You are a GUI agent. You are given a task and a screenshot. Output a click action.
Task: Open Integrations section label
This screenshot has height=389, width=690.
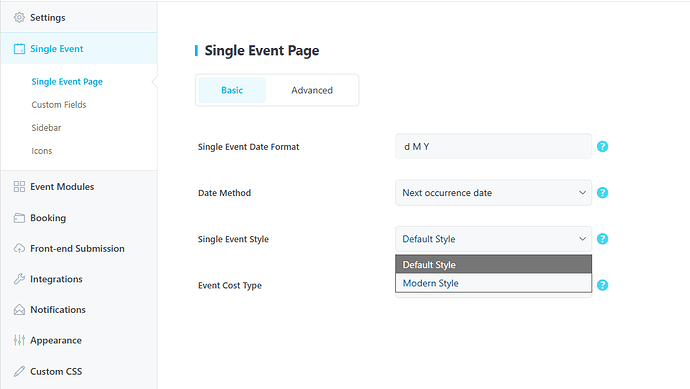click(56, 279)
